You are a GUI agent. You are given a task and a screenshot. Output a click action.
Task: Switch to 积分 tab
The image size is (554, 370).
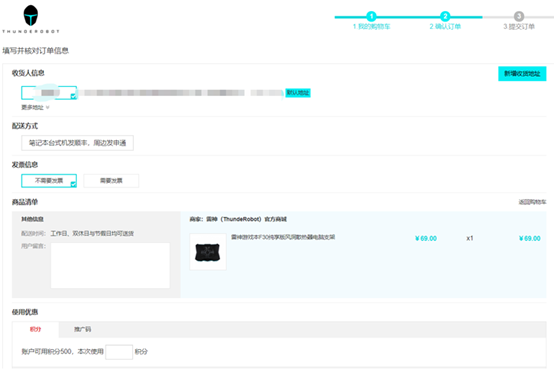(x=35, y=329)
